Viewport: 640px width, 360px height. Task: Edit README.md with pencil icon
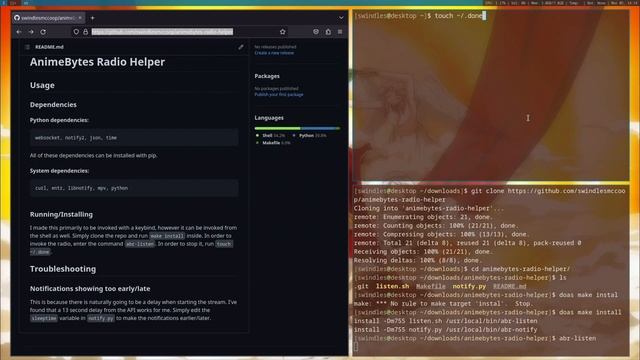[x=241, y=47]
